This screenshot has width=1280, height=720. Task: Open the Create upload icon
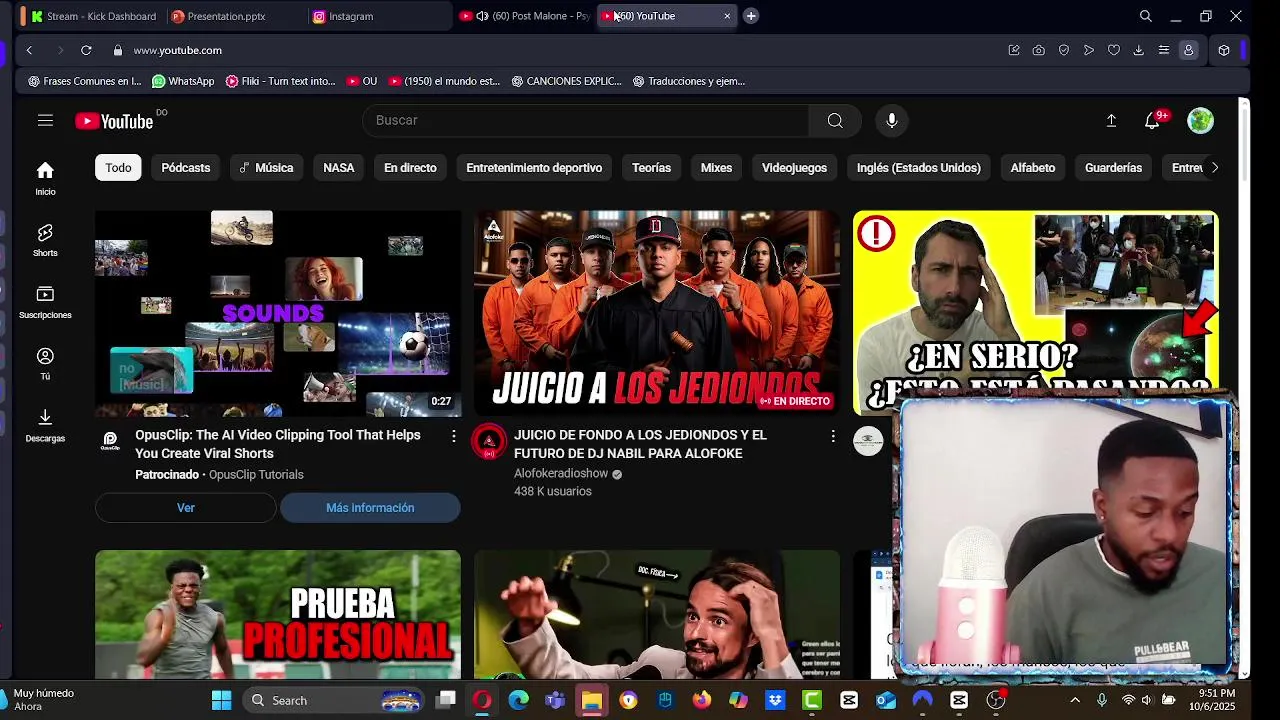pyautogui.click(x=1111, y=120)
